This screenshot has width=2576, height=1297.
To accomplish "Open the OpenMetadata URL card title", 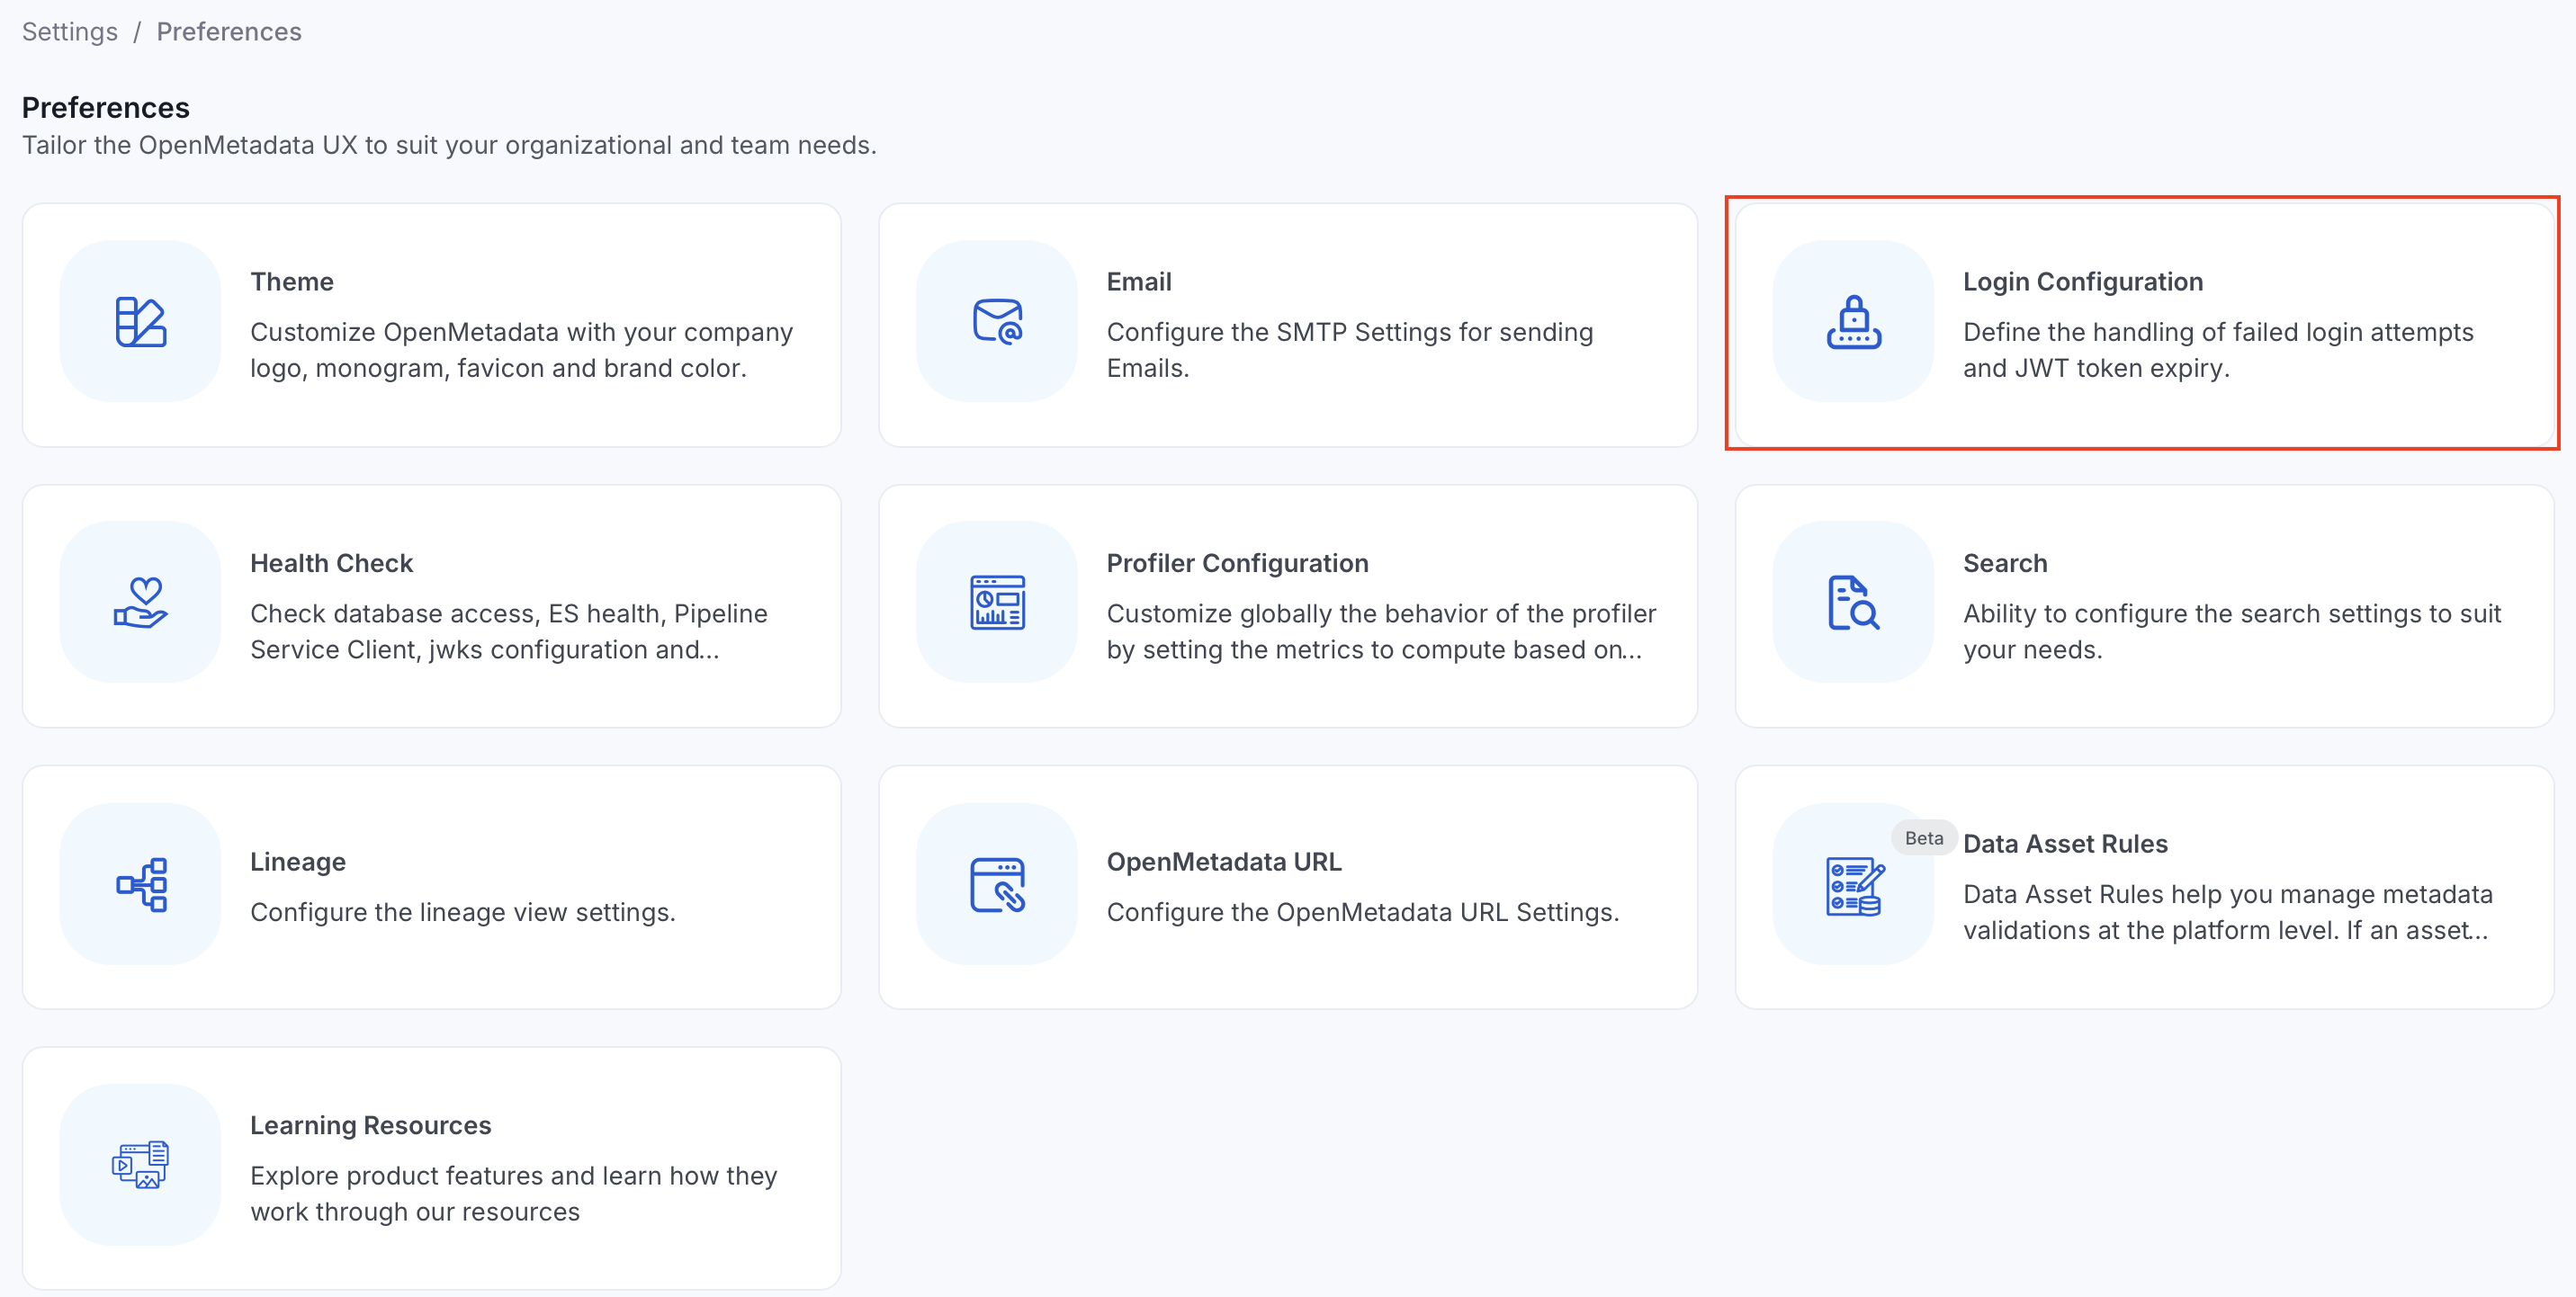I will click(1224, 862).
